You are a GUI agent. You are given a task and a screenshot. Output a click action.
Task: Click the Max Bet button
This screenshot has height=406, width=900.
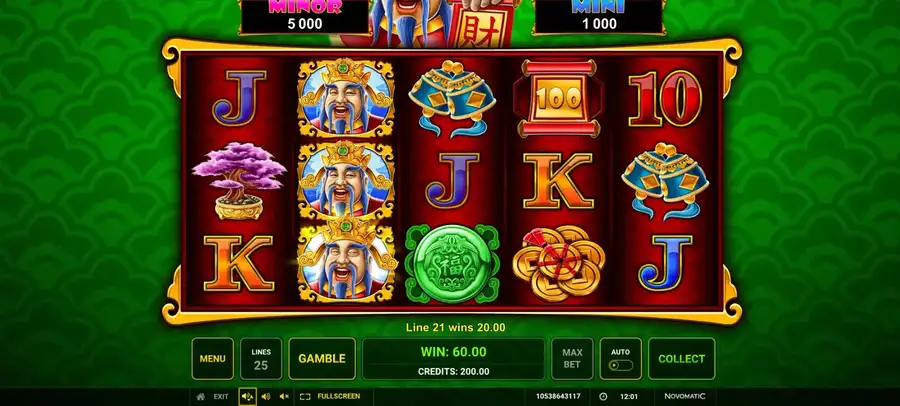coord(572,358)
